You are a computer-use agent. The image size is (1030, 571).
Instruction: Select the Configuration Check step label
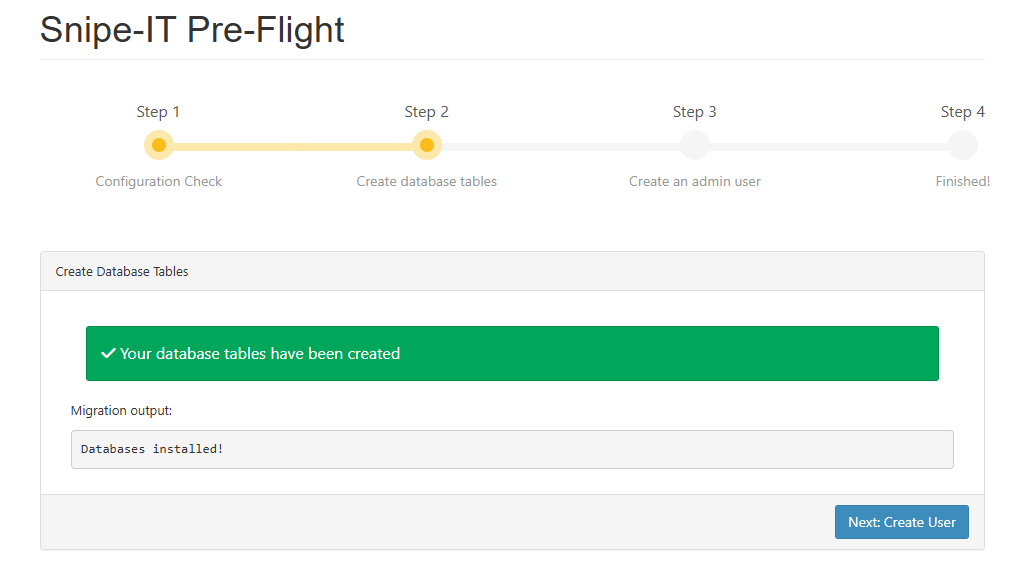[x=159, y=181]
